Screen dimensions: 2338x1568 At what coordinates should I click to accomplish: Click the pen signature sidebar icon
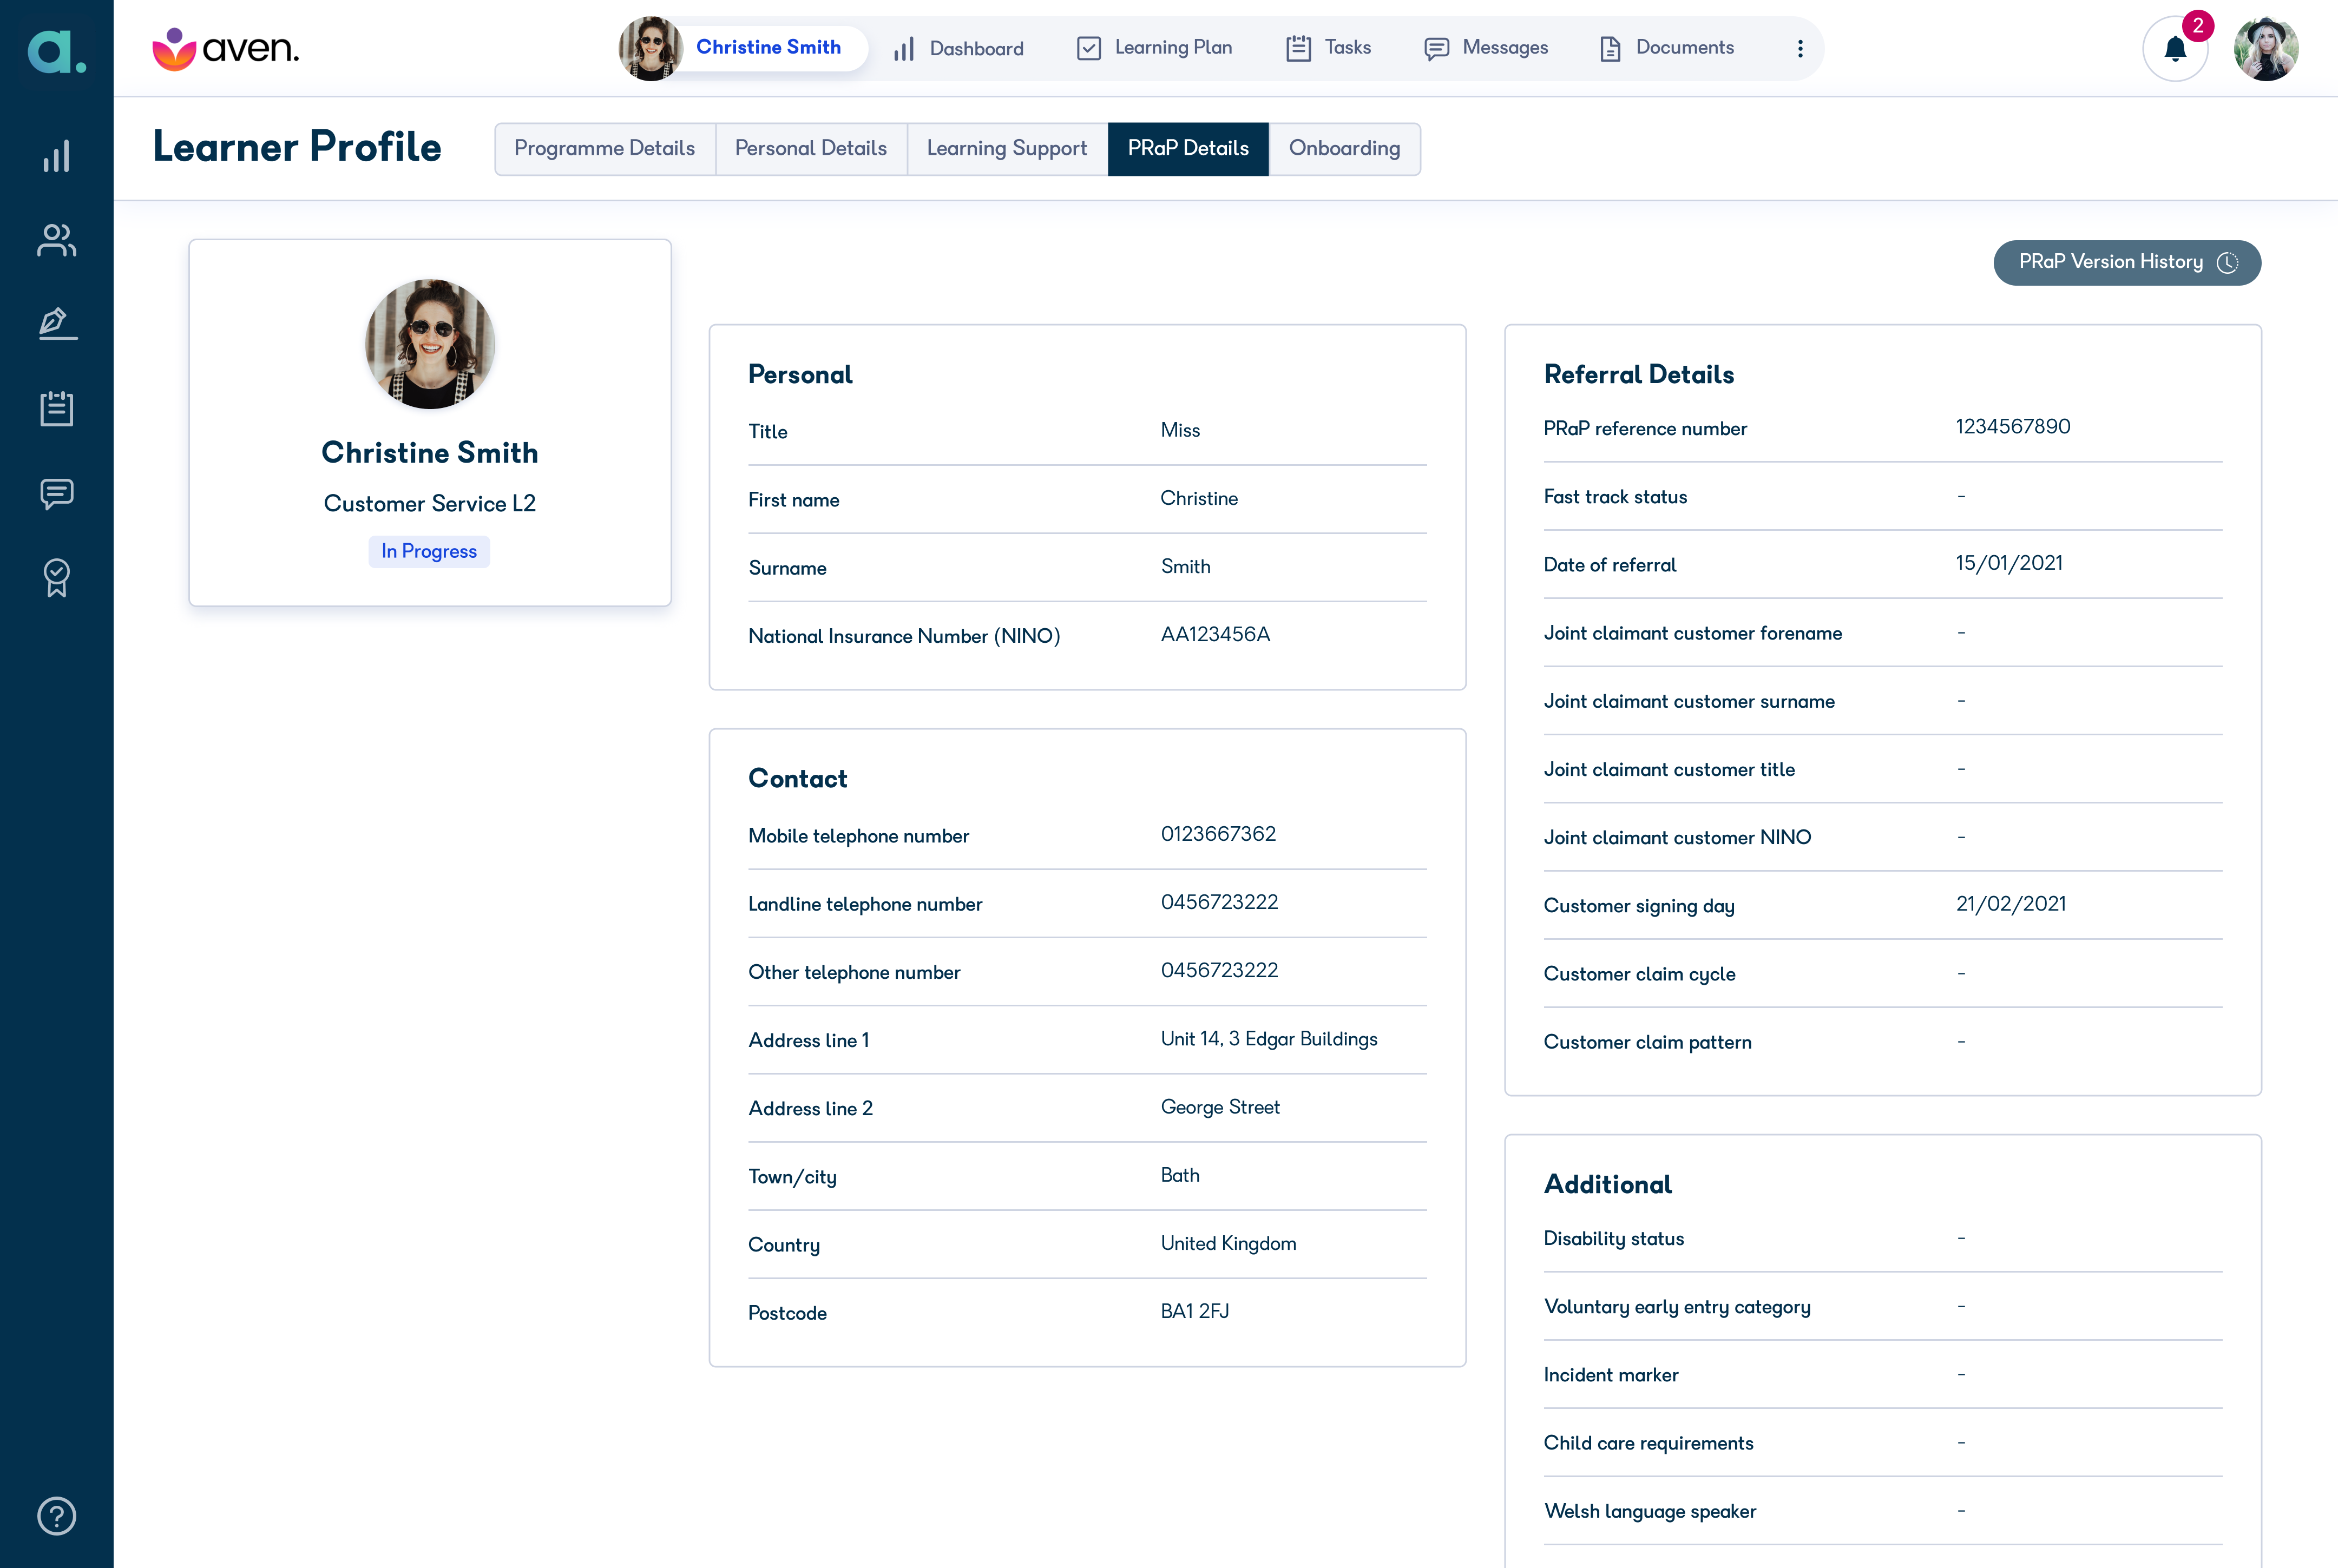[57, 323]
